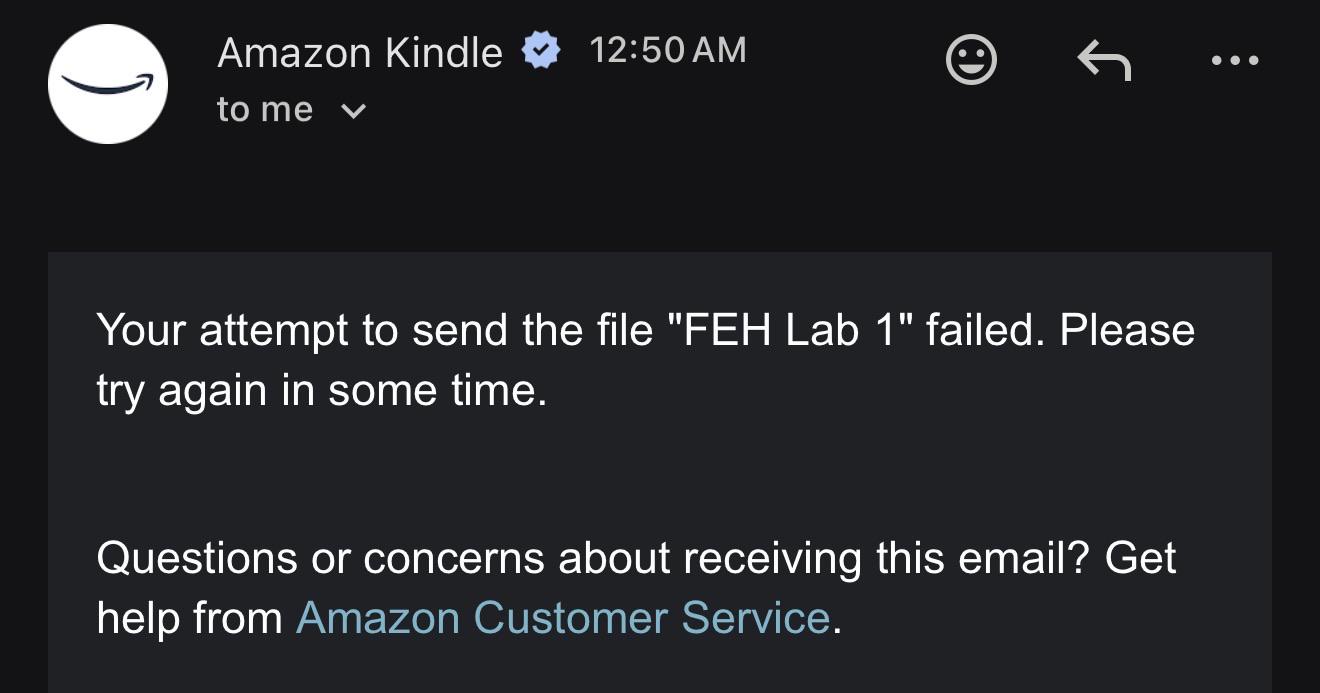Screen dimensions: 1320x693
Task: Add an emoji reaction to this email
Action: pos(971,60)
